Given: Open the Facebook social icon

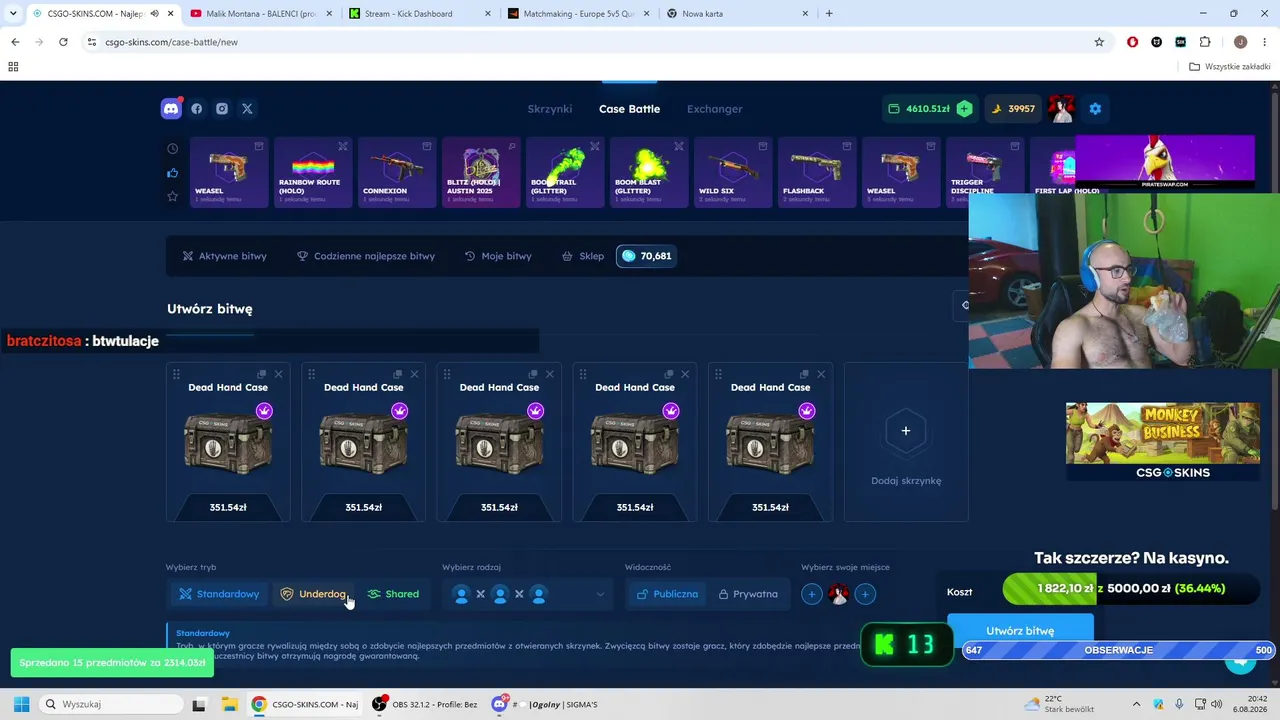Looking at the screenshot, I should pyautogui.click(x=197, y=109).
